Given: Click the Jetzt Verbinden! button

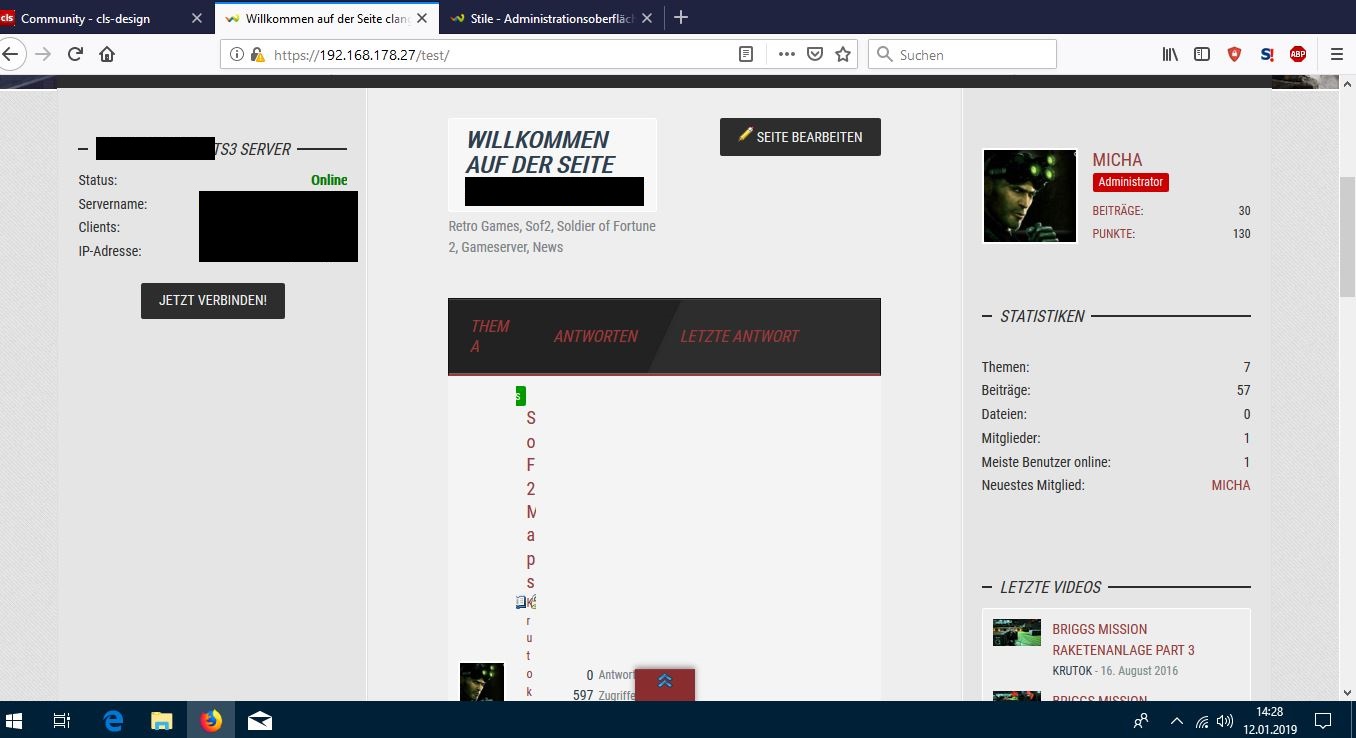Looking at the screenshot, I should click(x=213, y=300).
